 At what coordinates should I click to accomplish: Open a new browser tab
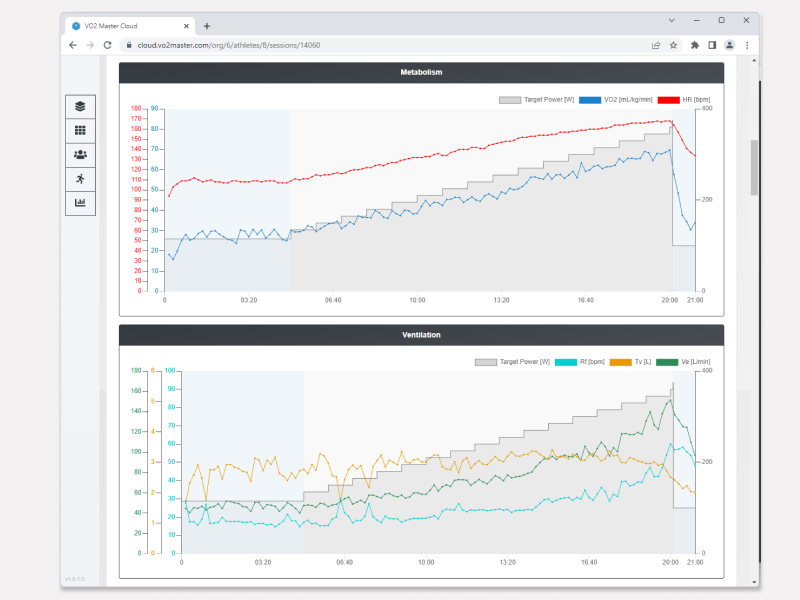(207, 26)
